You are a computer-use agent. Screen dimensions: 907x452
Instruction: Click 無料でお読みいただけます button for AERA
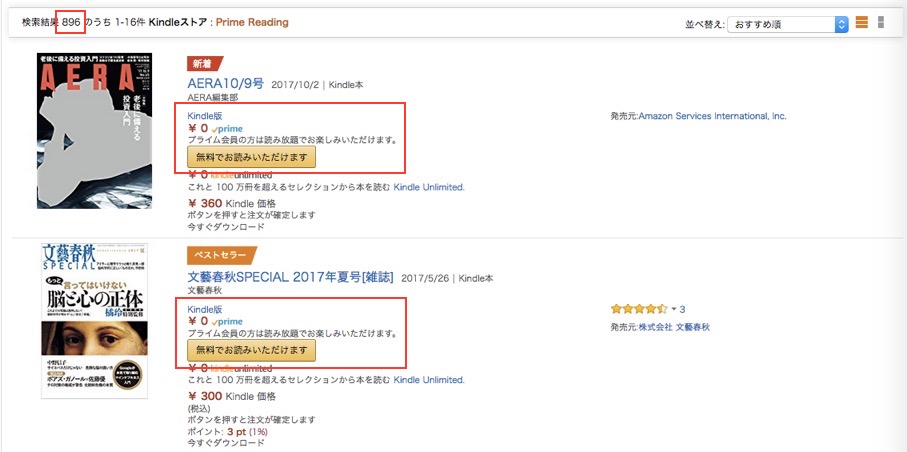tap(251, 157)
